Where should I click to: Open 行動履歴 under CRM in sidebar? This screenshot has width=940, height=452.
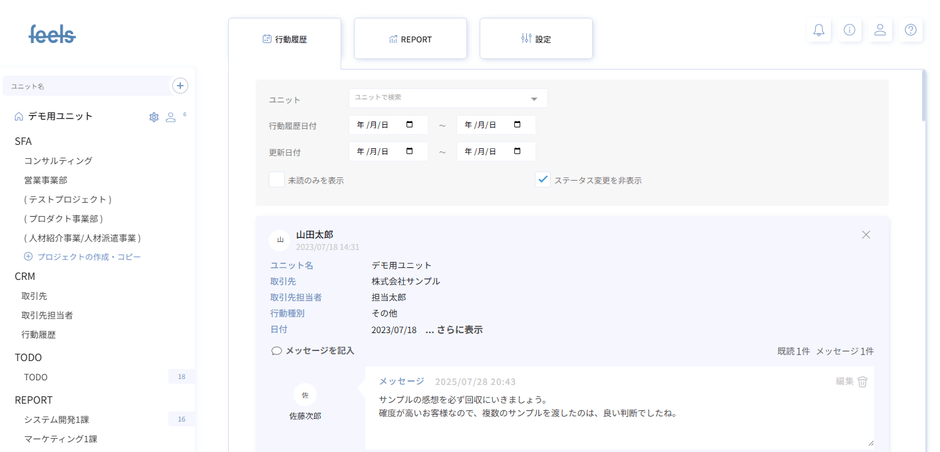point(38,335)
